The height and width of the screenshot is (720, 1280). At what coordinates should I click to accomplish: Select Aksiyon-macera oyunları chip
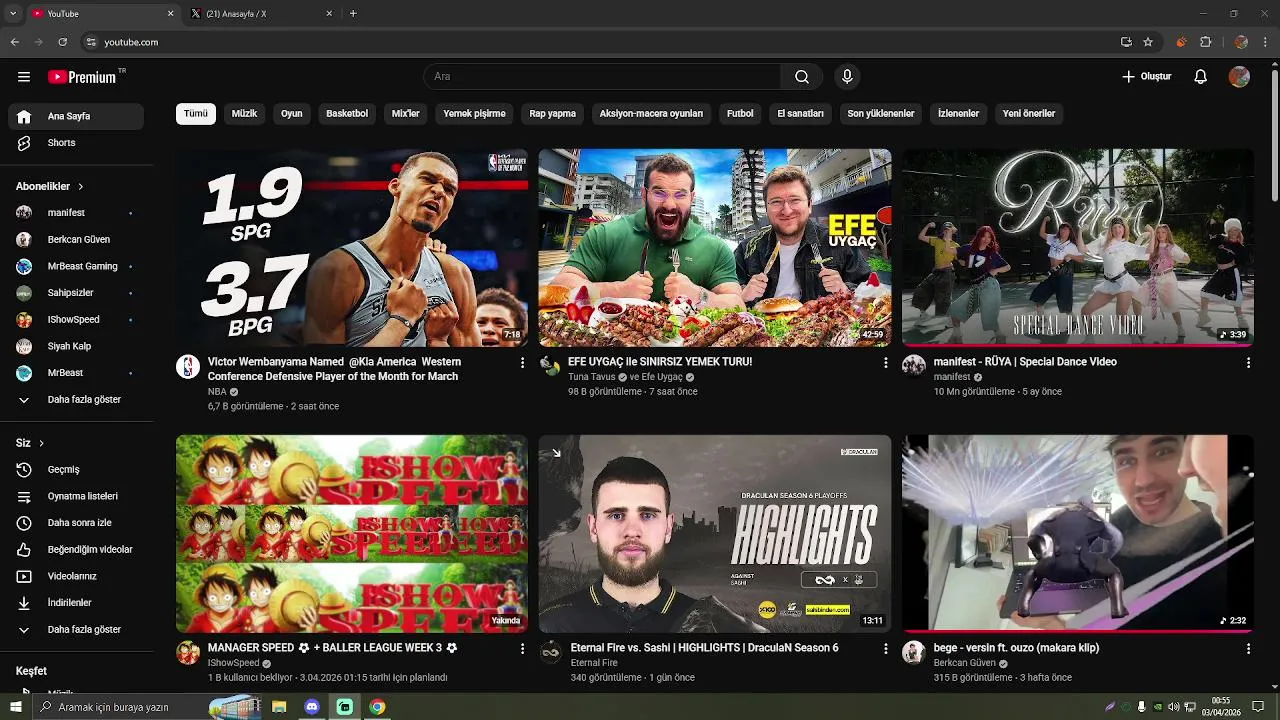[651, 114]
